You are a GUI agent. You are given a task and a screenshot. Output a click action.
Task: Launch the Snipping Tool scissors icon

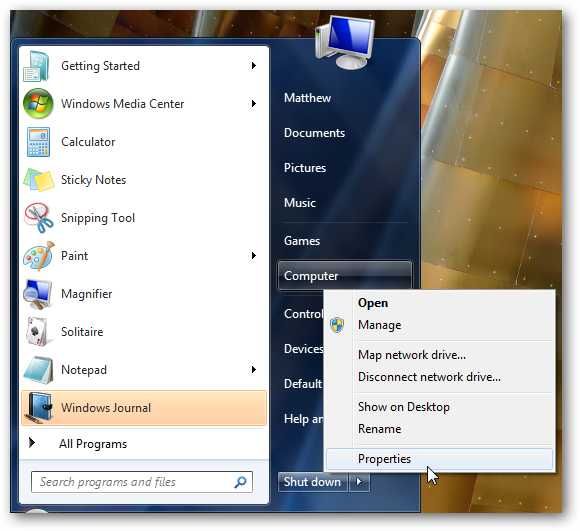39,218
